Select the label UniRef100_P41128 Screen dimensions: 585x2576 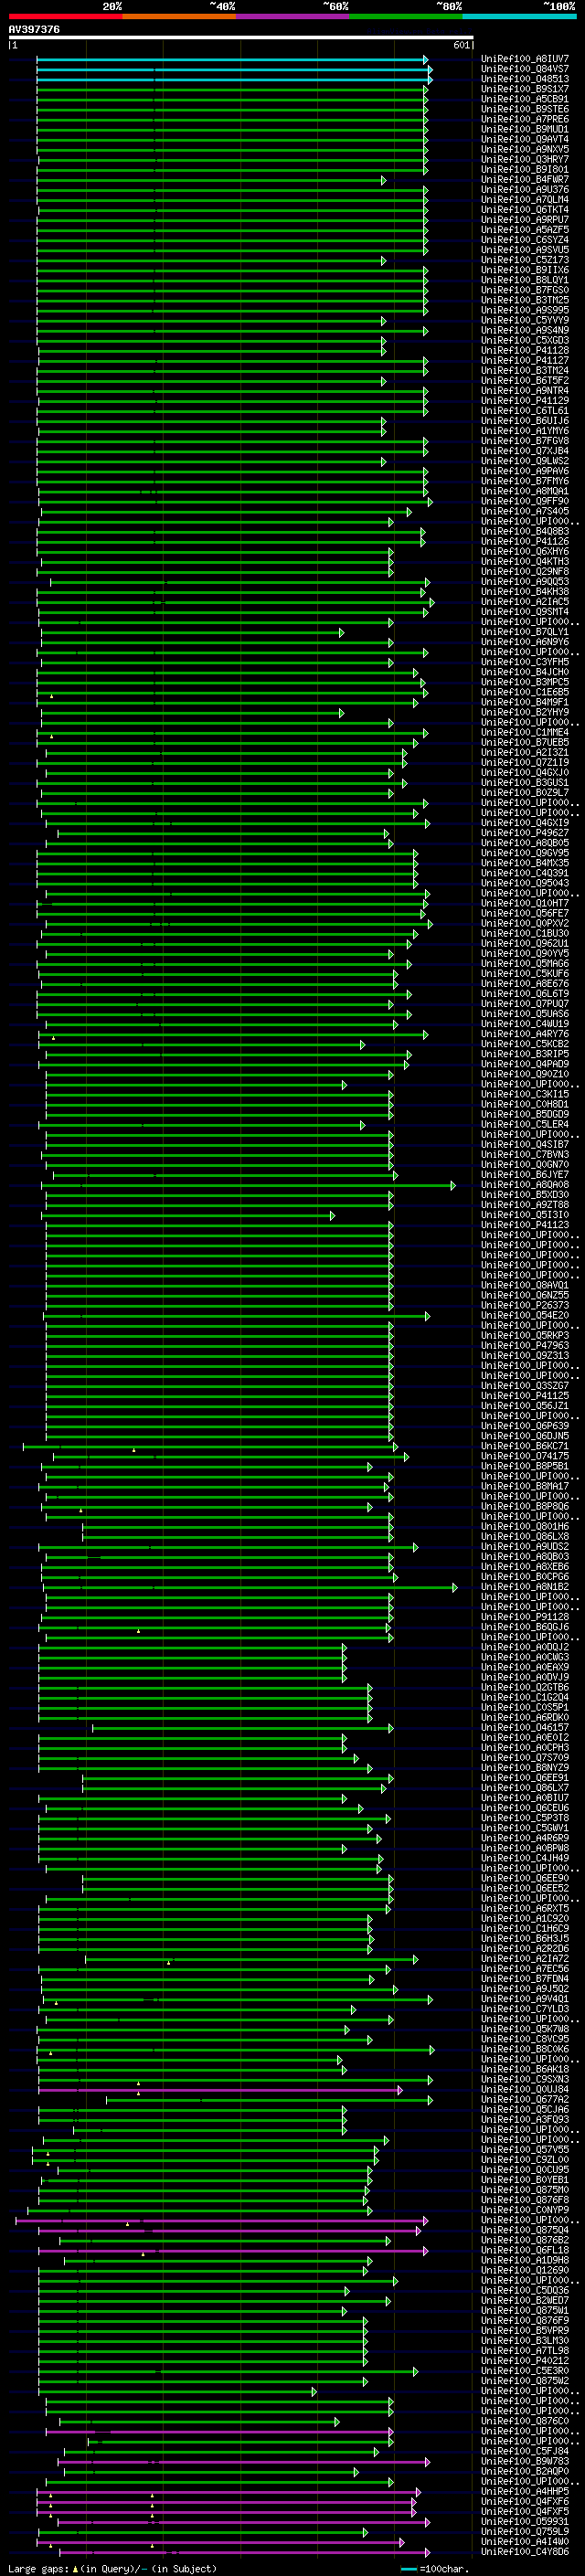tap(525, 350)
